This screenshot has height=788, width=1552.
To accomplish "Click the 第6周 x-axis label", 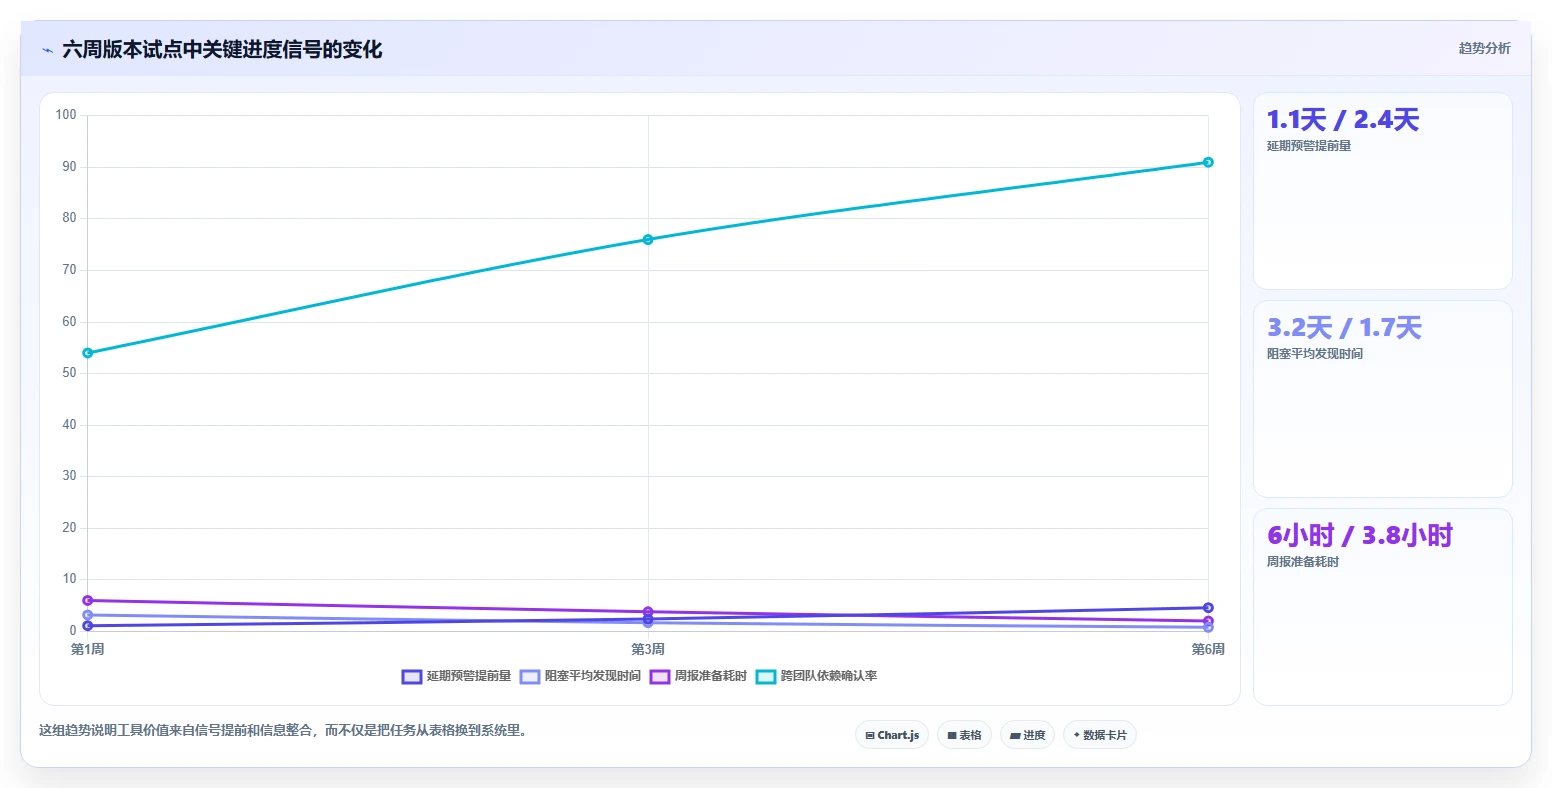I will (x=1208, y=650).
